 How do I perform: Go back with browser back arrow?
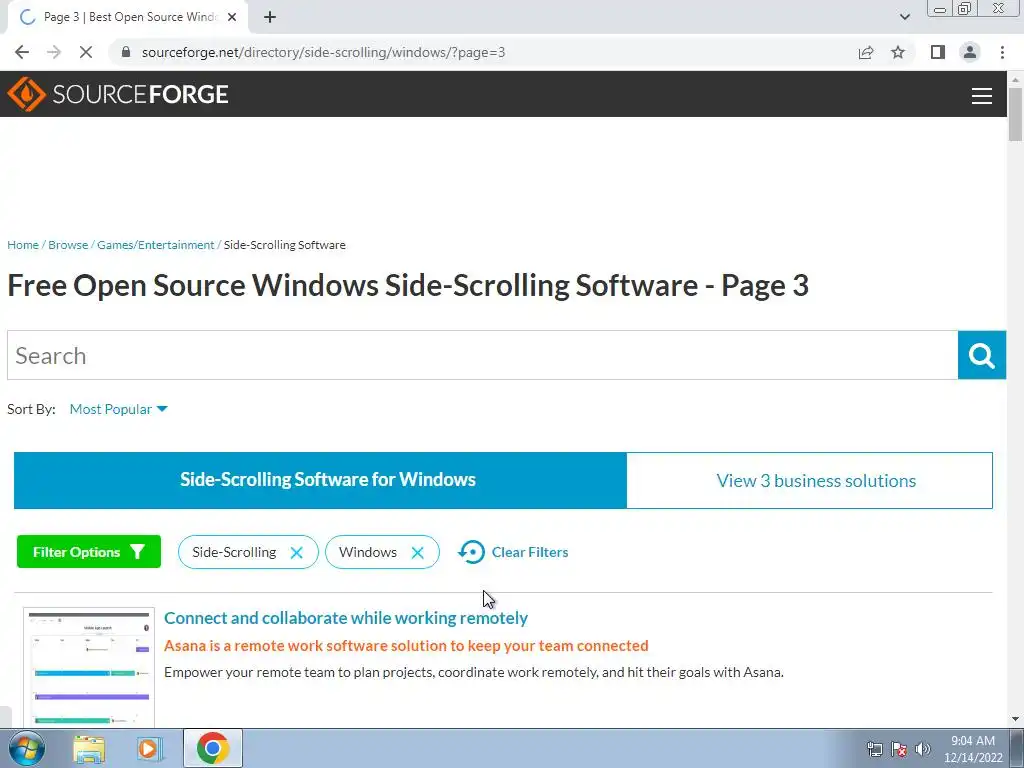click(22, 52)
